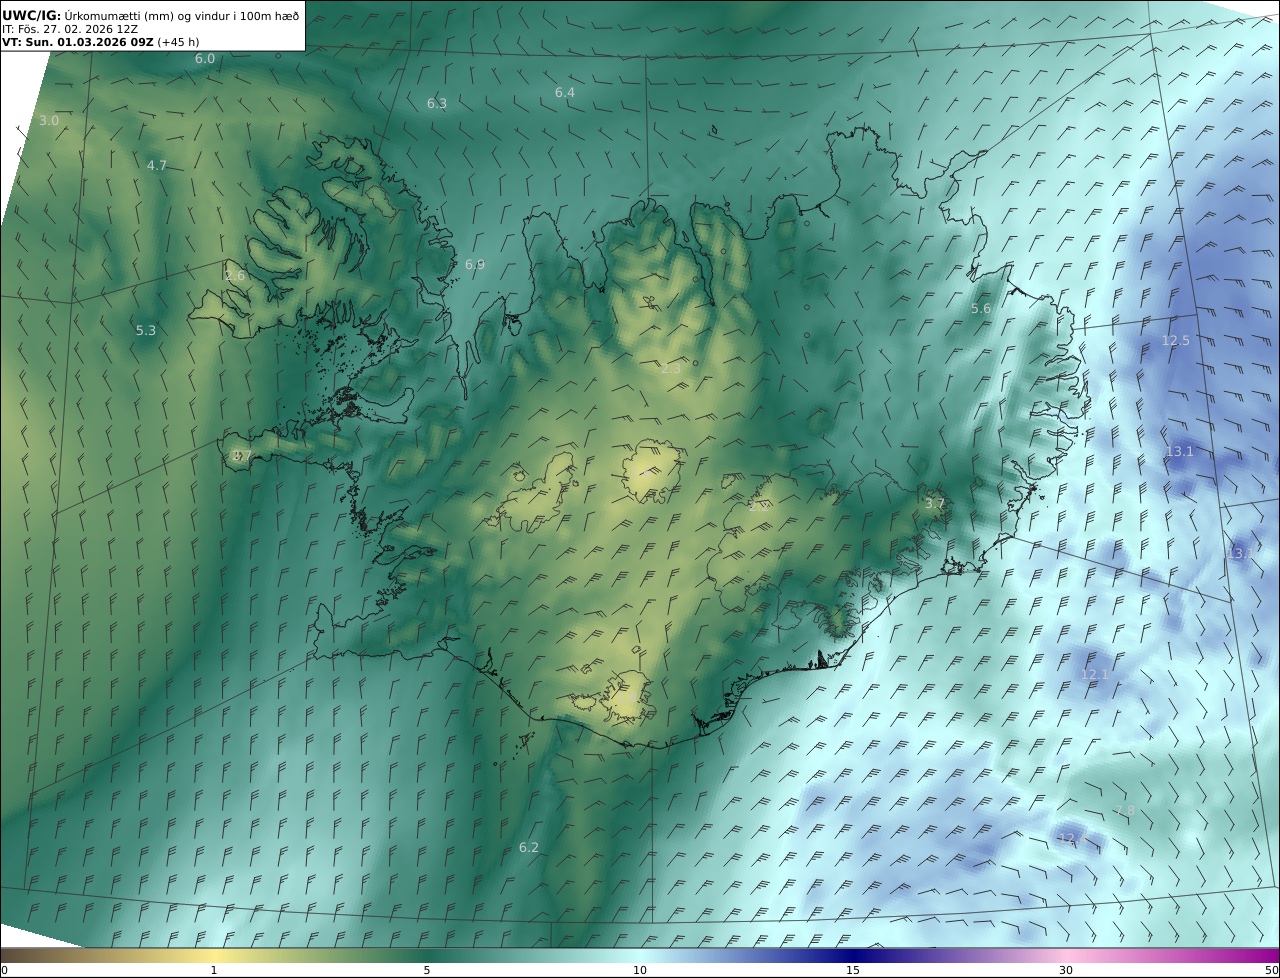1280x978 pixels.
Task: Click the 12.4 value label
Action: pyautogui.click(x=1071, y=838)
